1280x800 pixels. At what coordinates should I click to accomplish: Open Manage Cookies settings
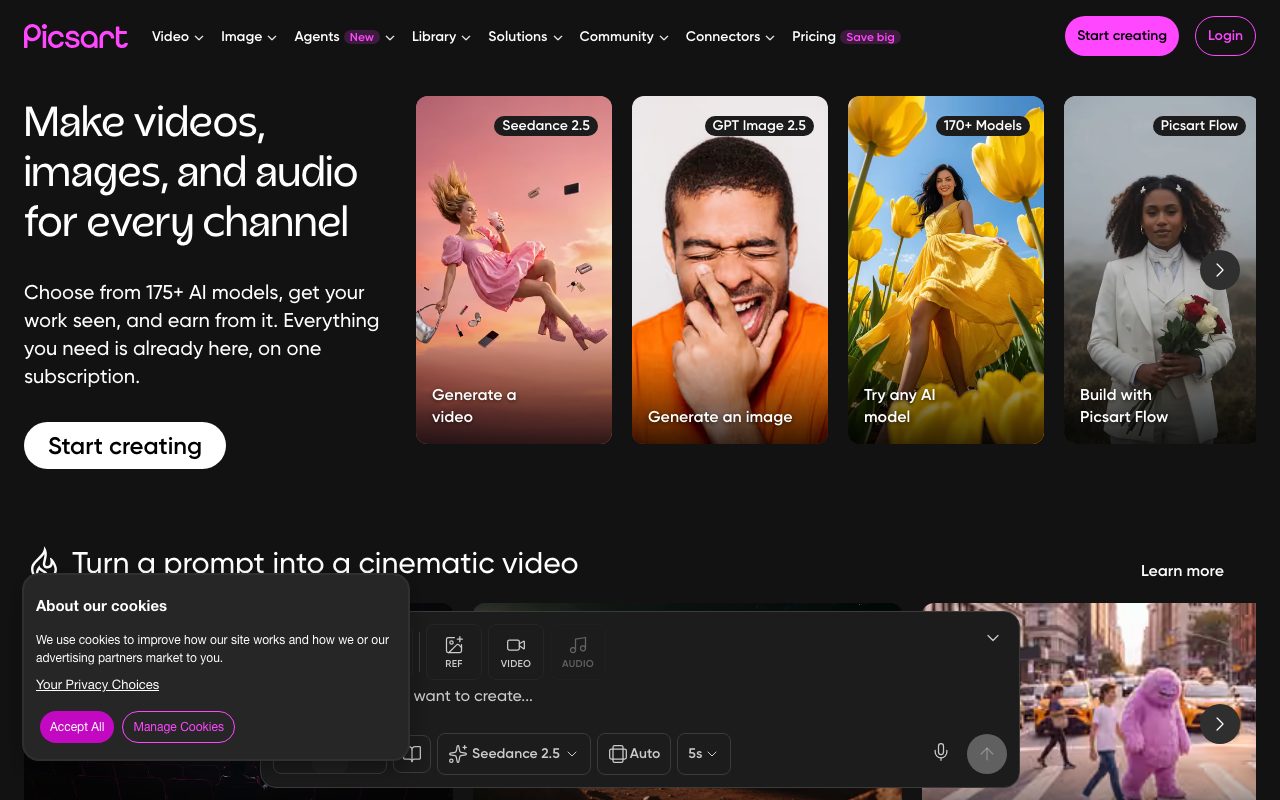(179, 727)
